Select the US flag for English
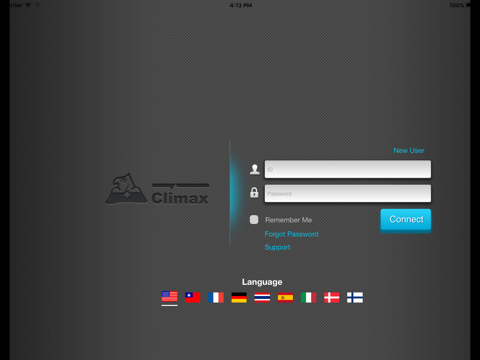This screenshot has width=480, height=360. pyautogui.click(x=169, y=296)
